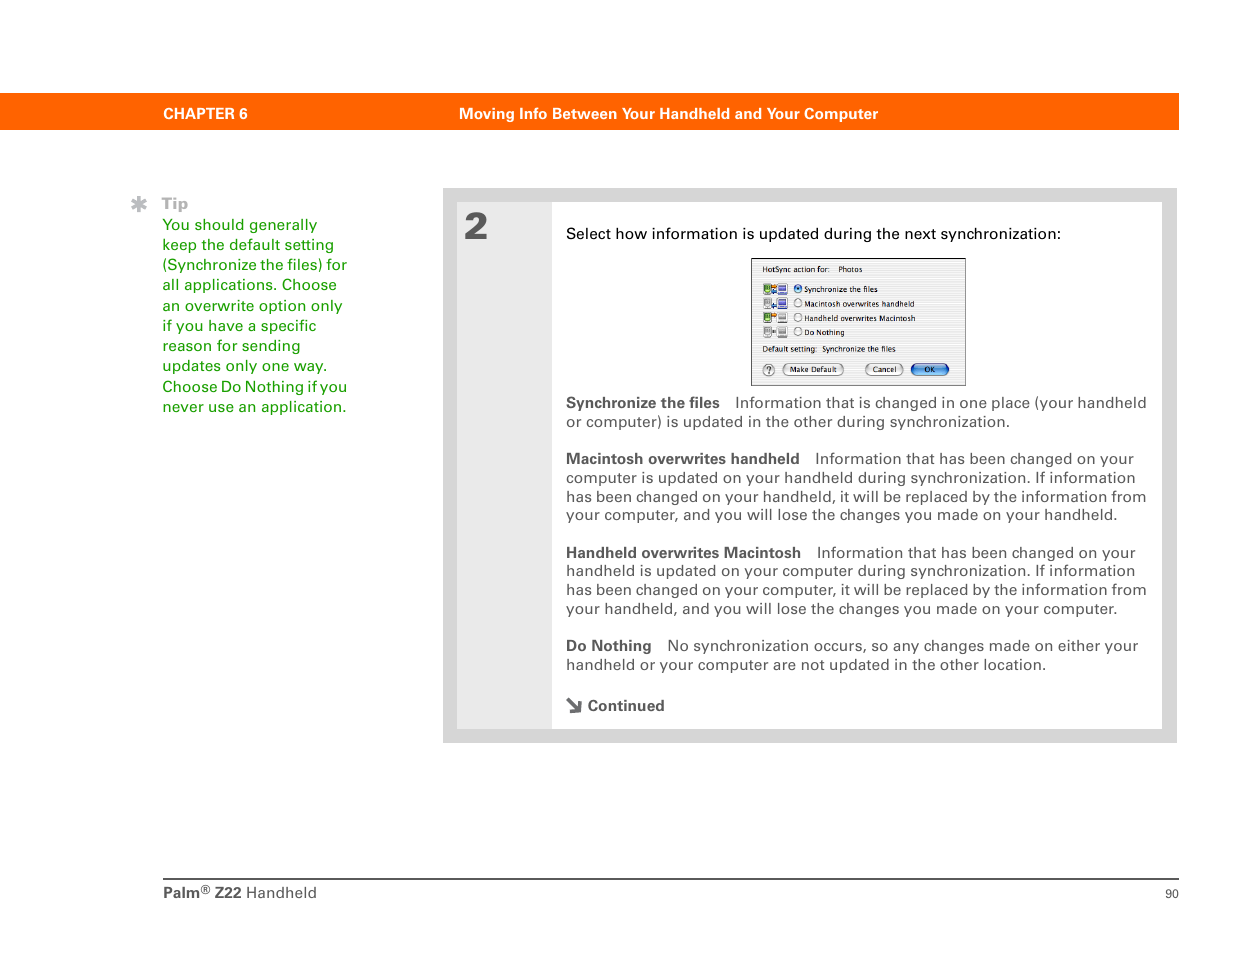Click the green tip text "You should generally"
Image resolution: width=1235 pixels, height=954 pixels.
coord(240,225)
